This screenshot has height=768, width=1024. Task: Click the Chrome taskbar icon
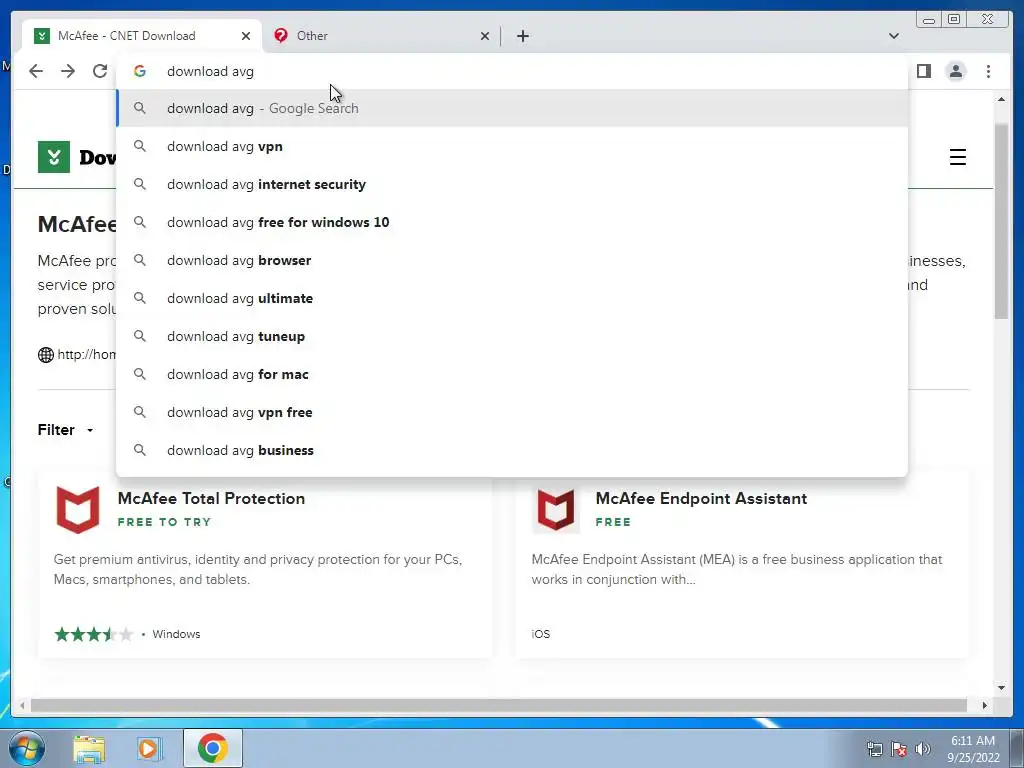(x=212, y=748)
